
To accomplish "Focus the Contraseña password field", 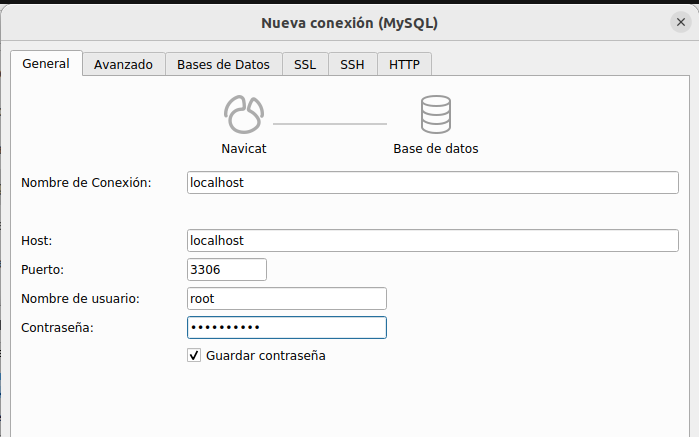I will [x=286, y=327].
